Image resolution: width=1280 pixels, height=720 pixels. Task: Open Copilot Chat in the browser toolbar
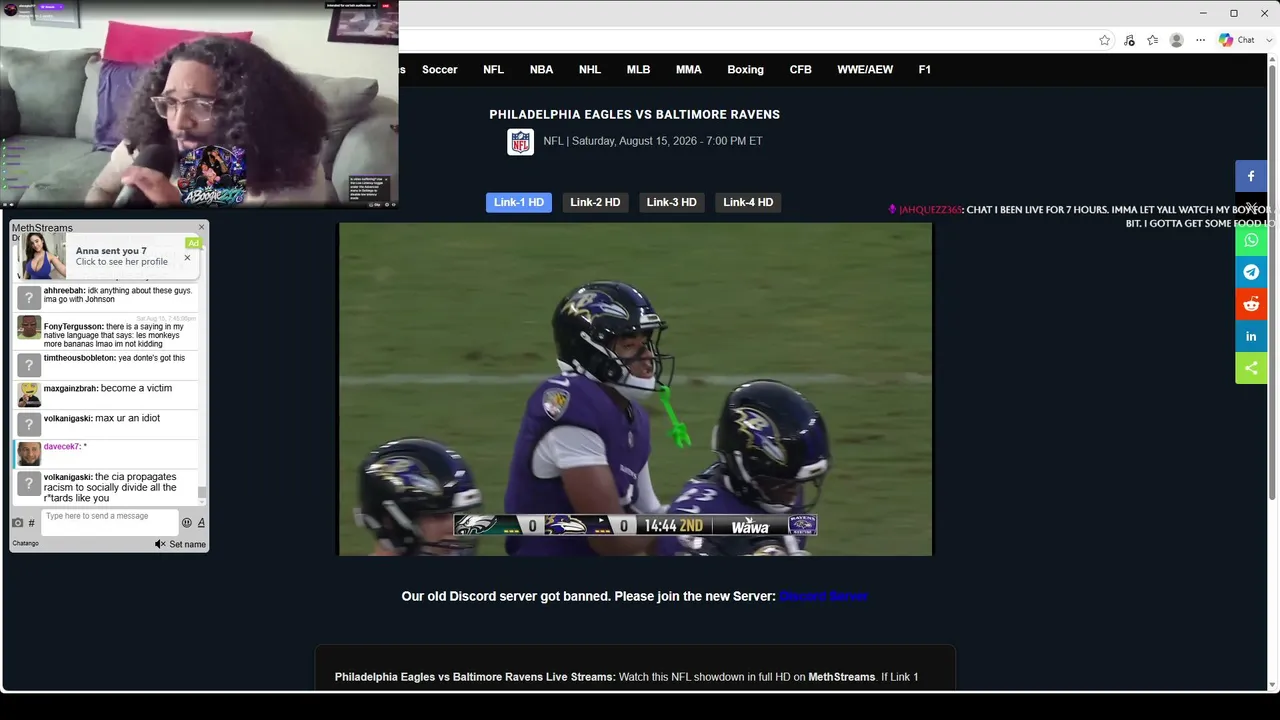coord(1237,40)
